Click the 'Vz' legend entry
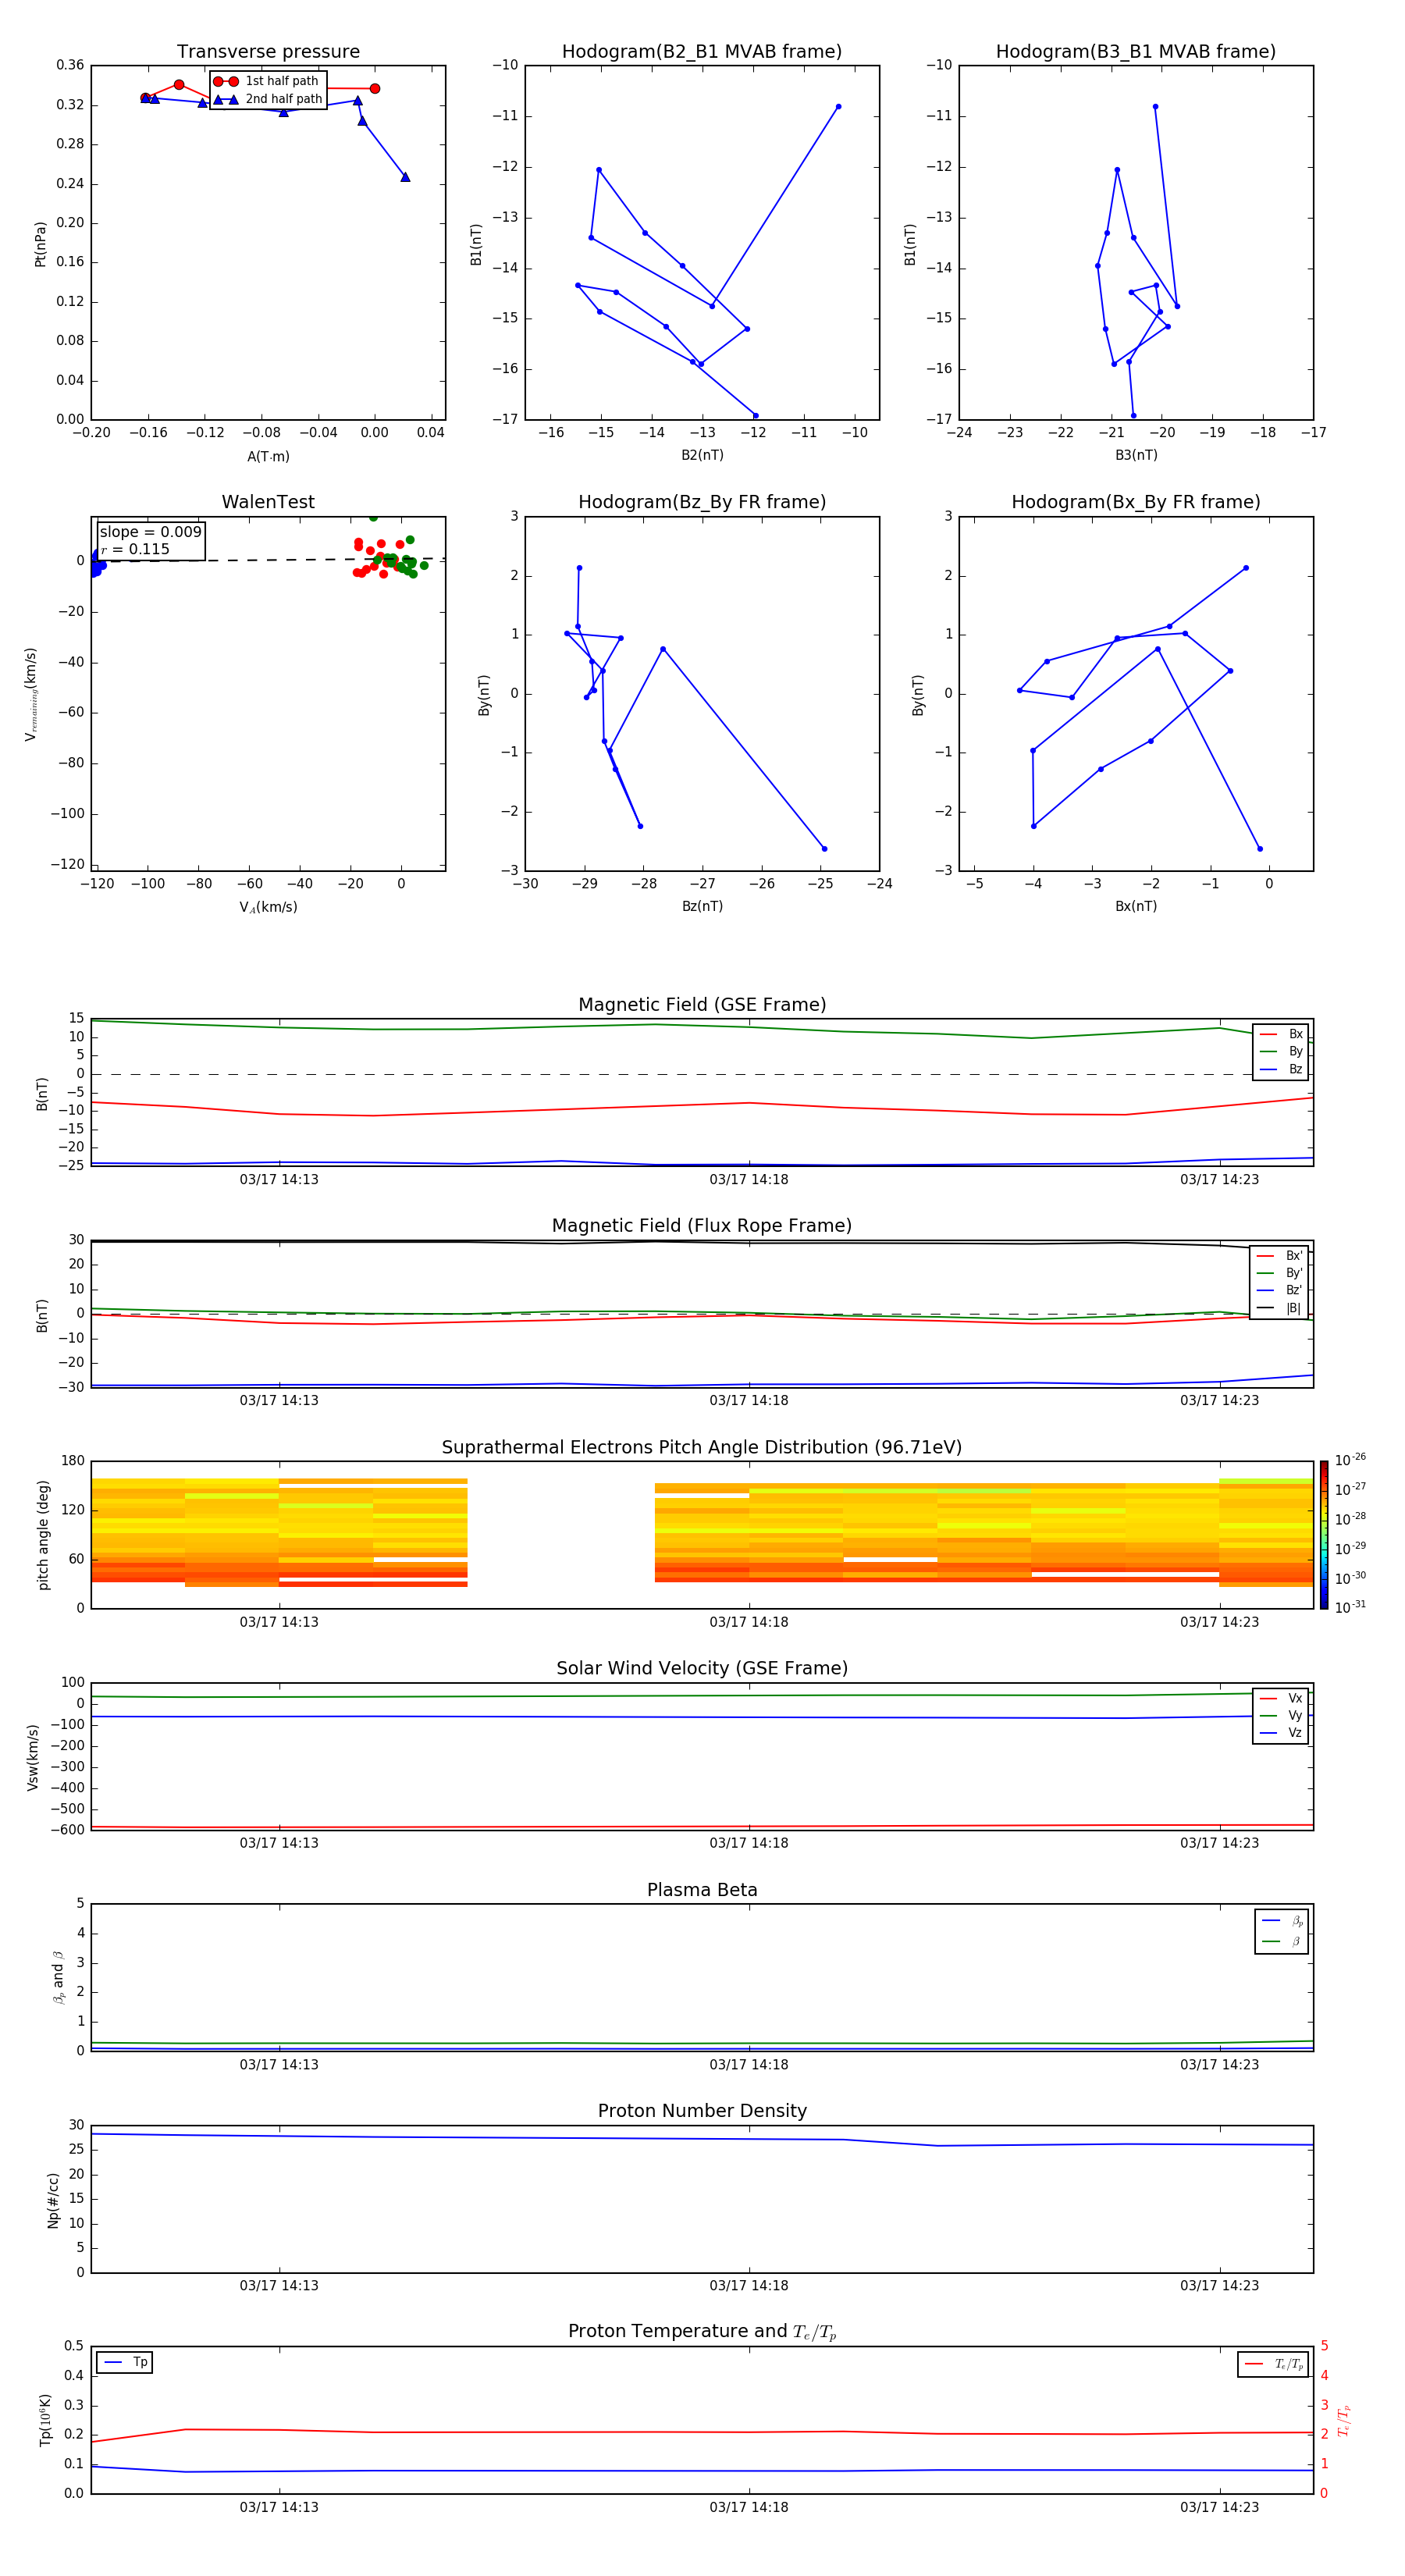The width and height of the screenshot is (1405, 2576). (1281, 1733)
